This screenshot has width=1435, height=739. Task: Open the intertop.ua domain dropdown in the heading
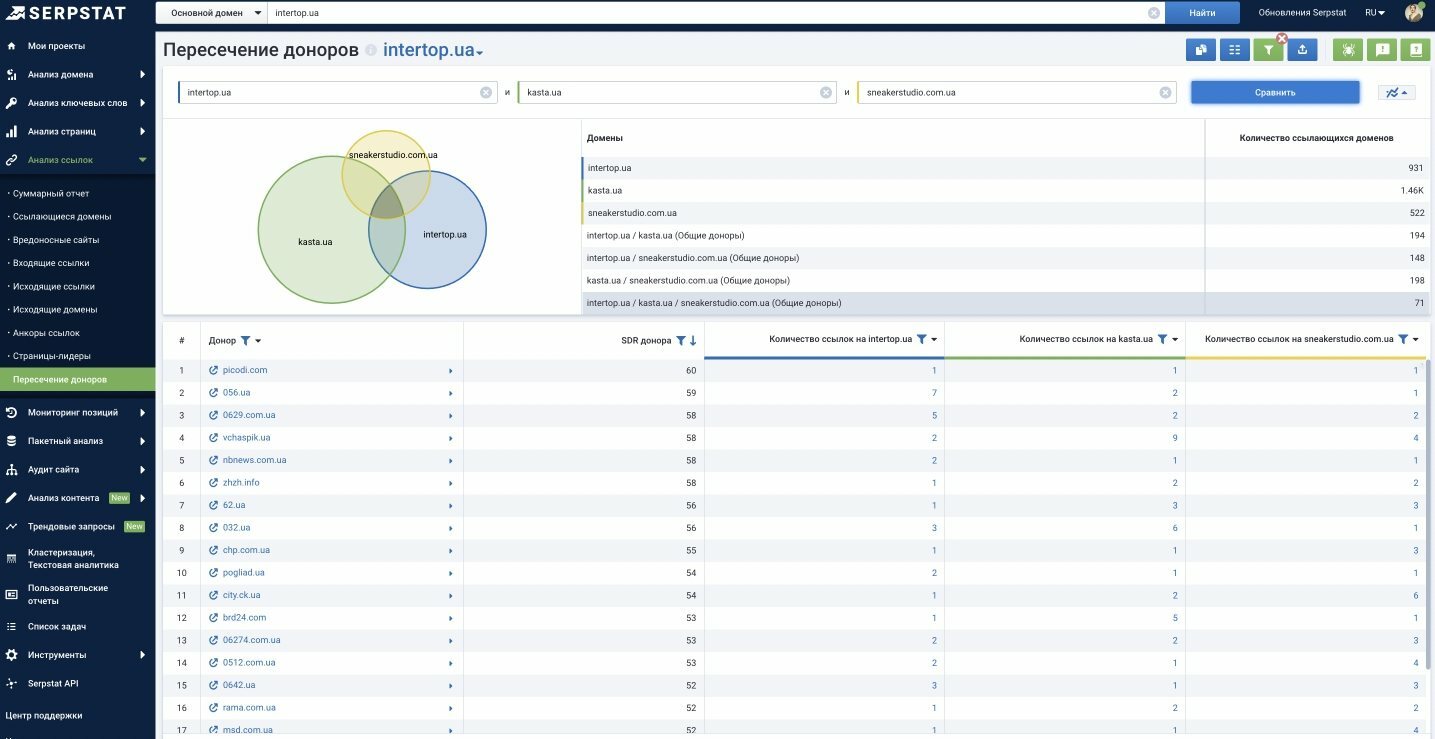coord(433,51)
